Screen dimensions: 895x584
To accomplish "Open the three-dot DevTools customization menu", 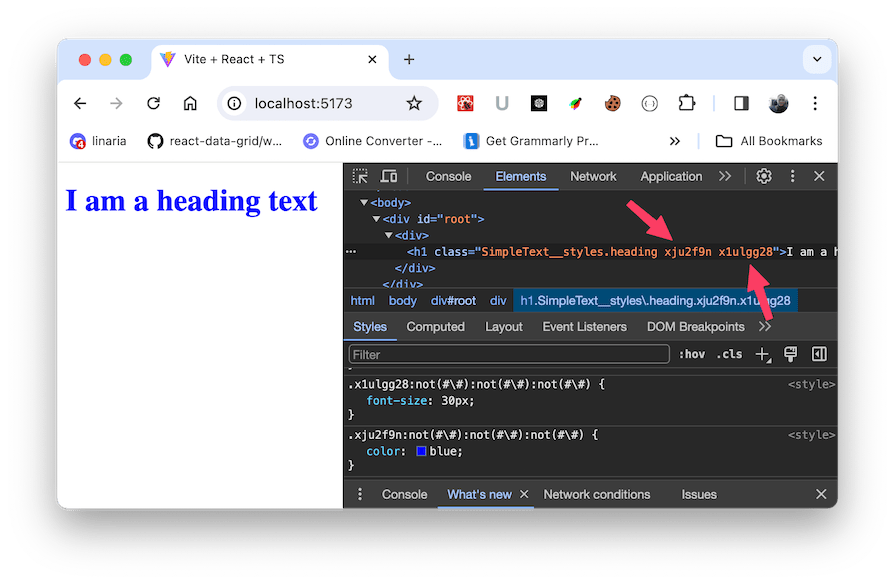I will pos(793,176).
